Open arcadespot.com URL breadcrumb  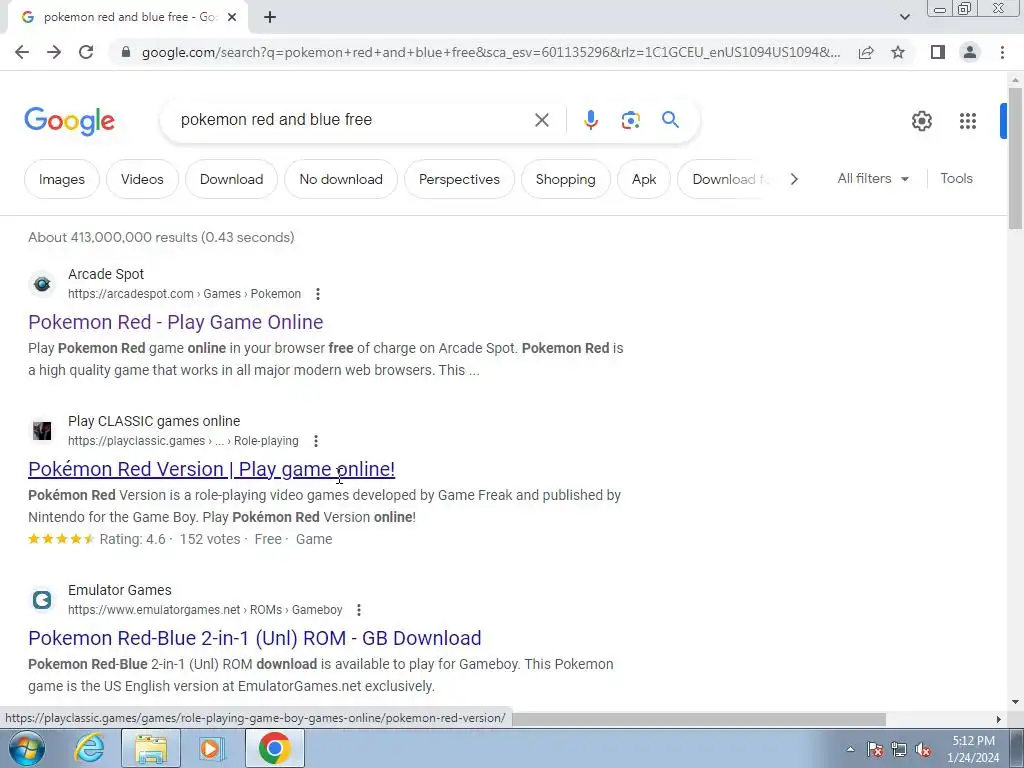pyautogui.click(x=184, y=294)
